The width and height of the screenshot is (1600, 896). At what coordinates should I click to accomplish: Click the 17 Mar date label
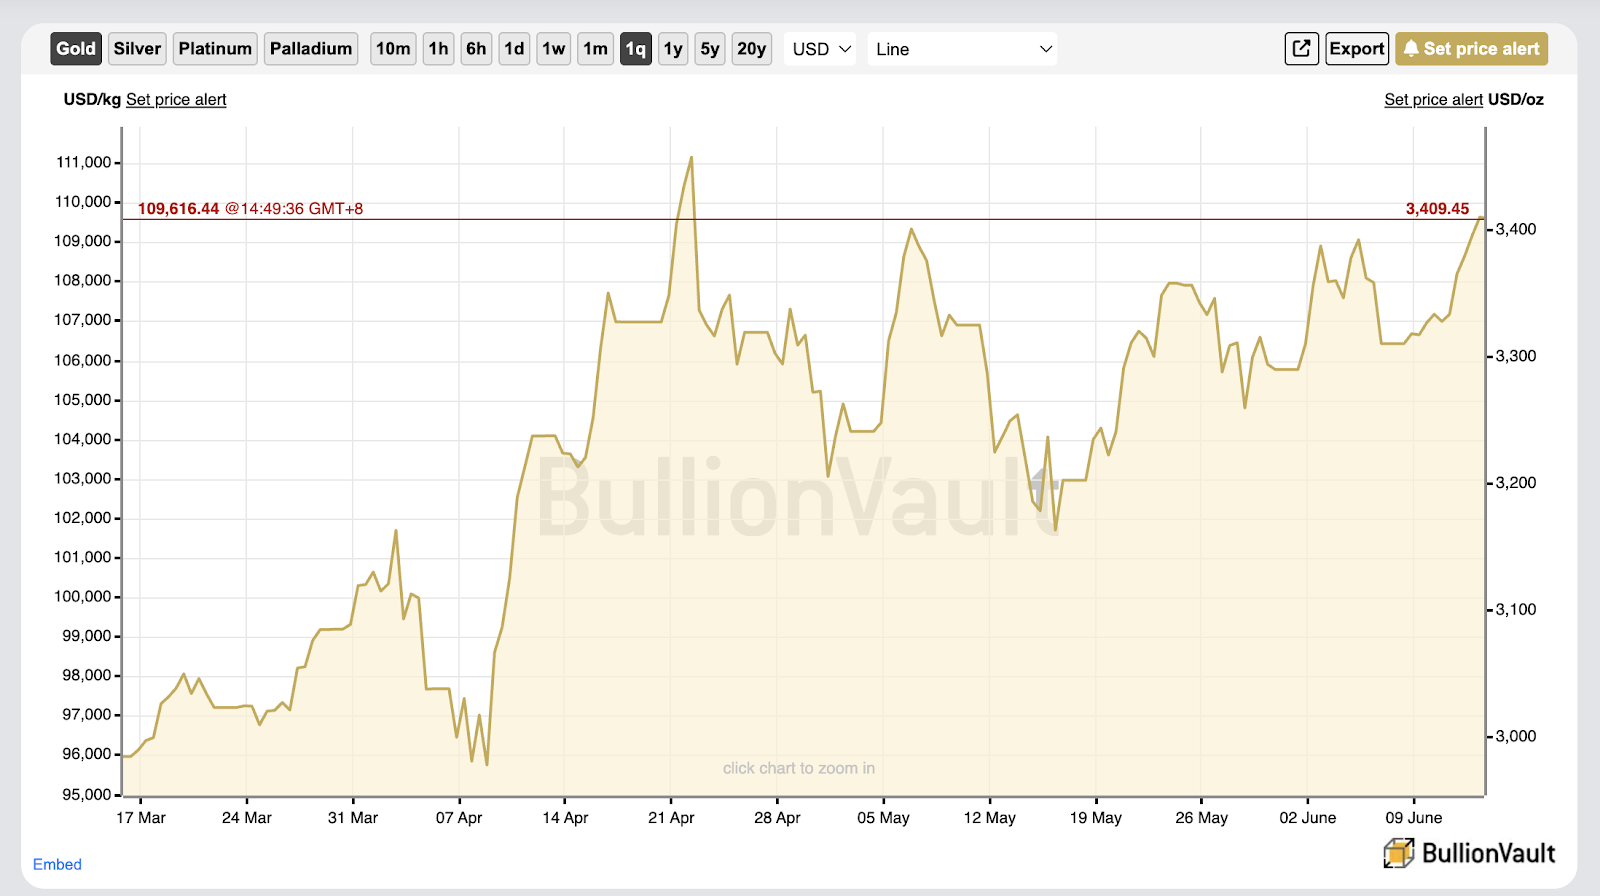tap(141, 818)
